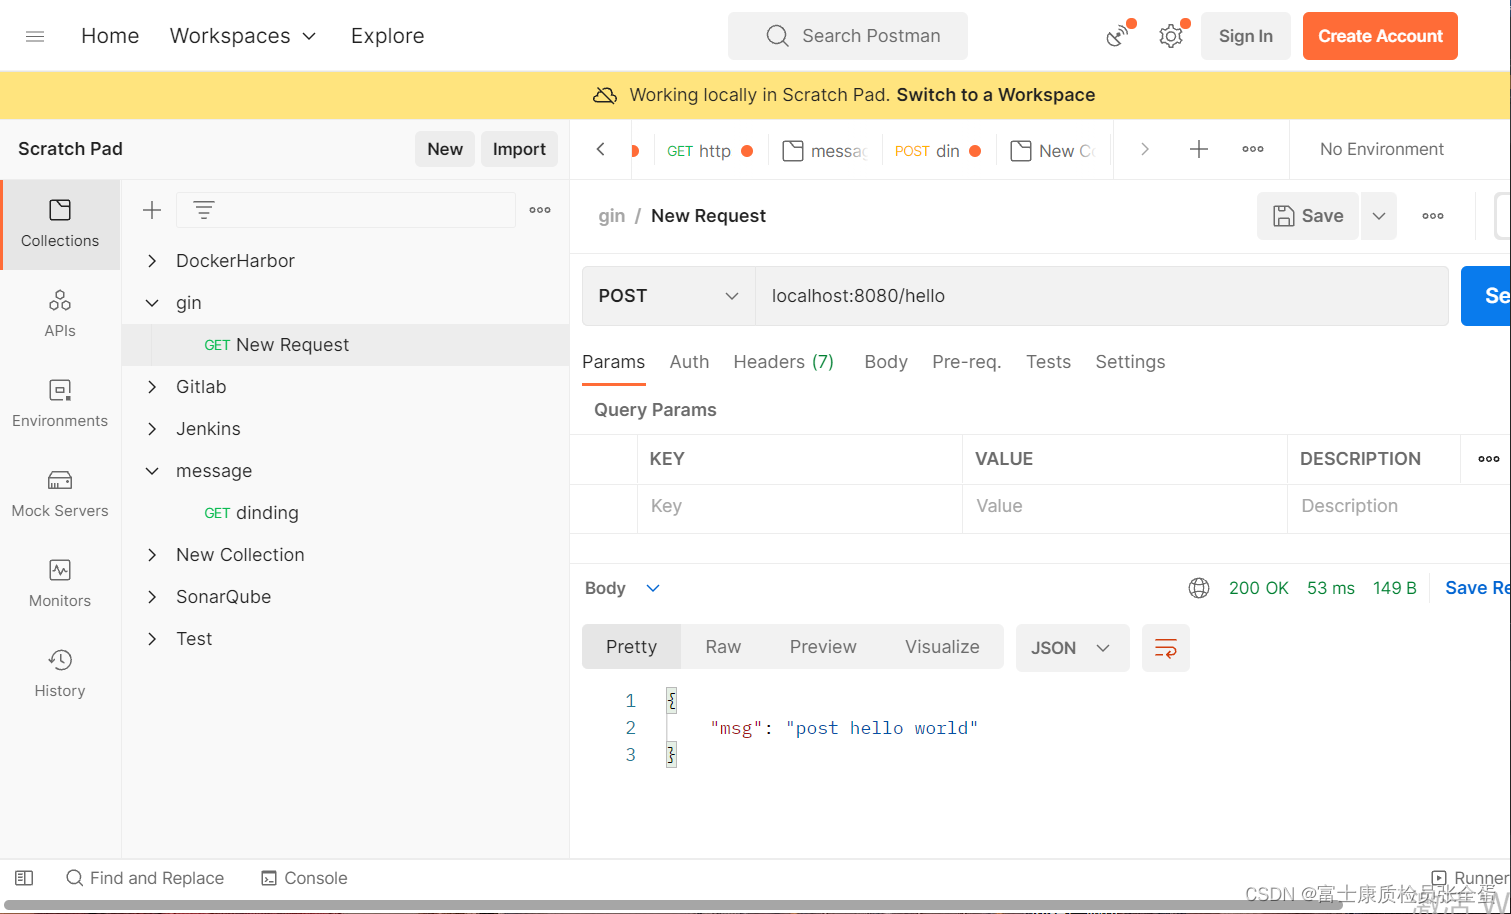Click the network globe icon in response

pyautogui.click(x=1199, y=588)
